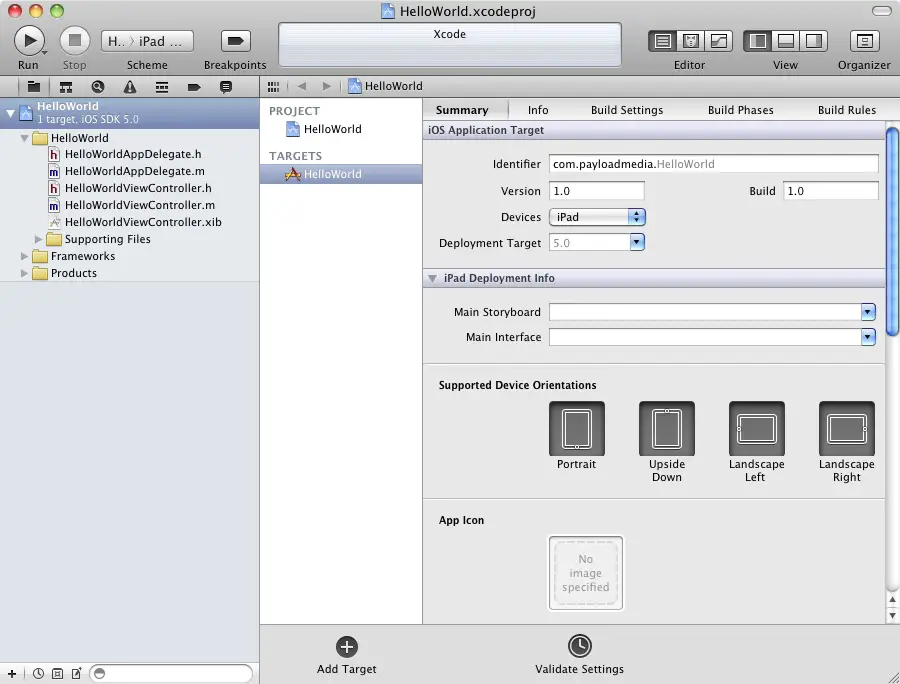
Task: Open the Breakpoints toggle in the toolbar
Action: pos(235,41)
